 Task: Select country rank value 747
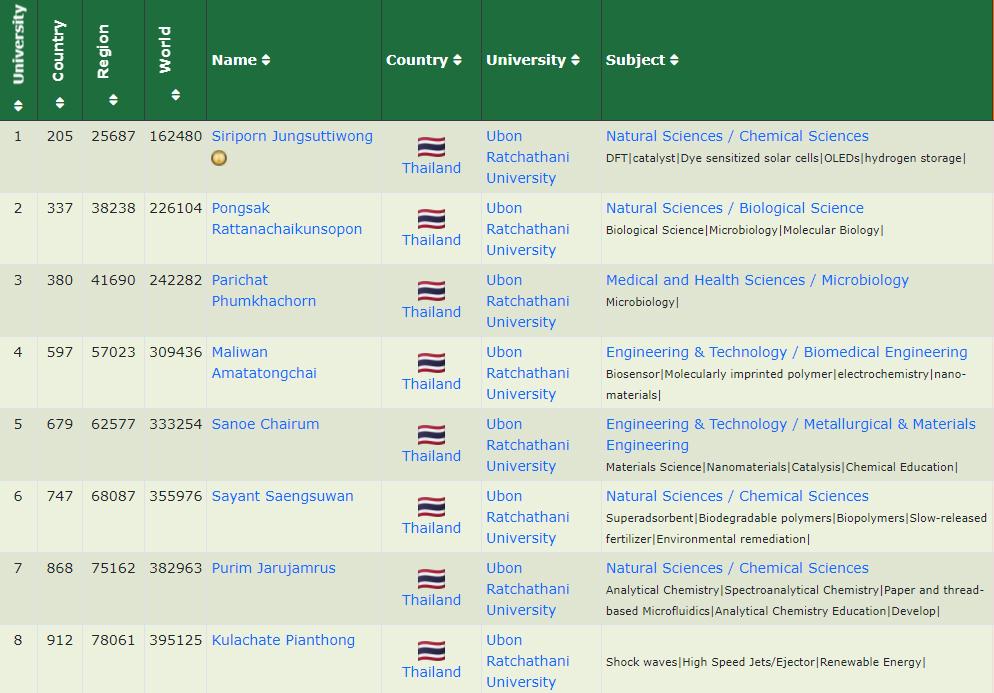pos(60,496)
